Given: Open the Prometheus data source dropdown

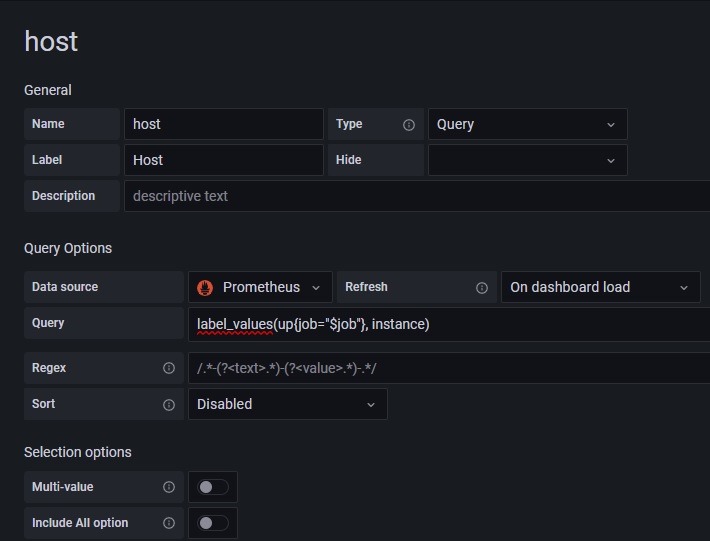Looking at the screenshot, I should click(x=260, y=287).
